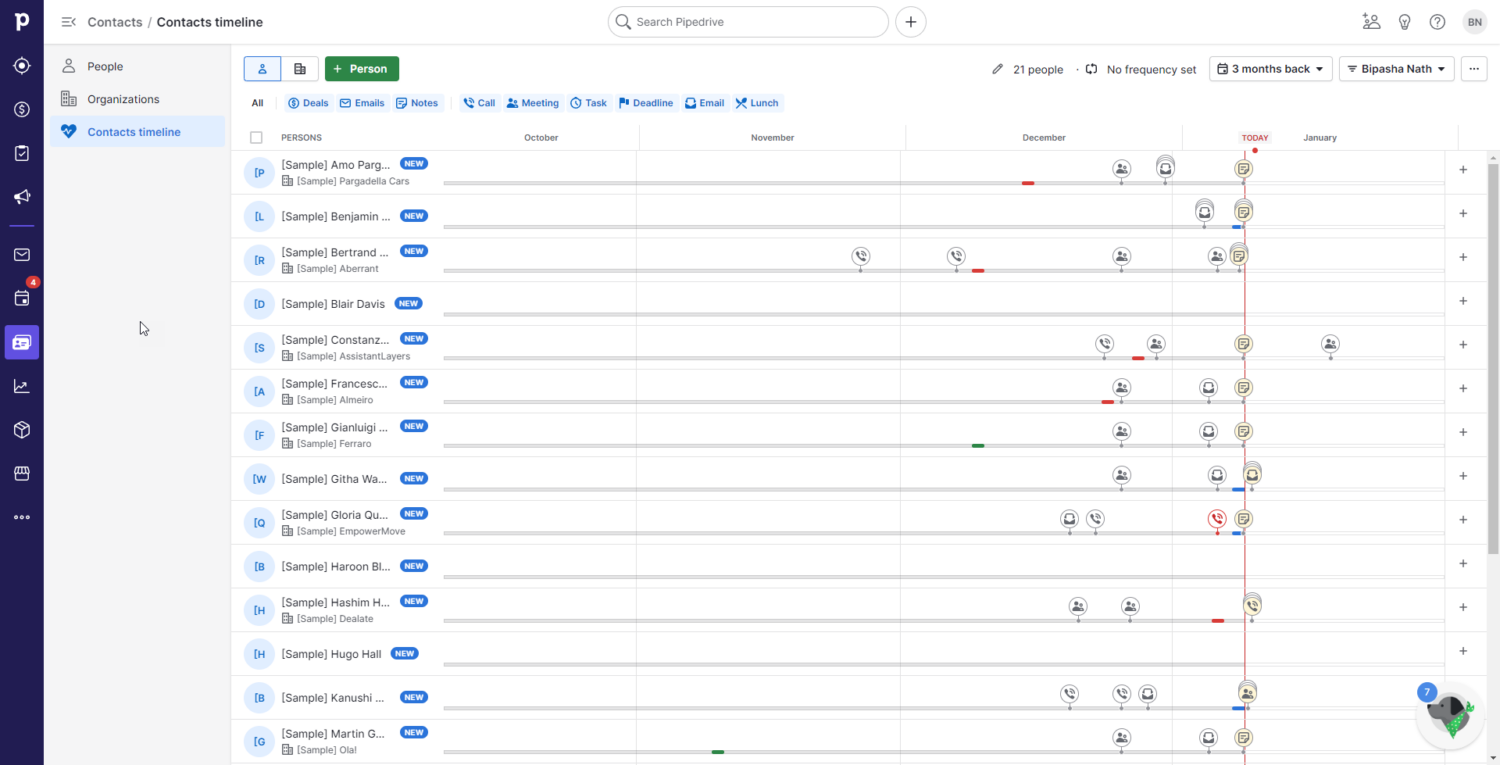The width and height of the screenshot is (1500, 765).
Task: Click the quick add plus icon
Action: pyautogui.click(x=910, y=22)
